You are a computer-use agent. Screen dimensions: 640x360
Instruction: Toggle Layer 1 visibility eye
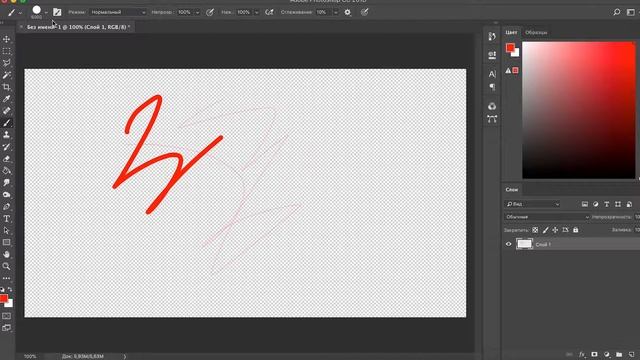(509, 244)
